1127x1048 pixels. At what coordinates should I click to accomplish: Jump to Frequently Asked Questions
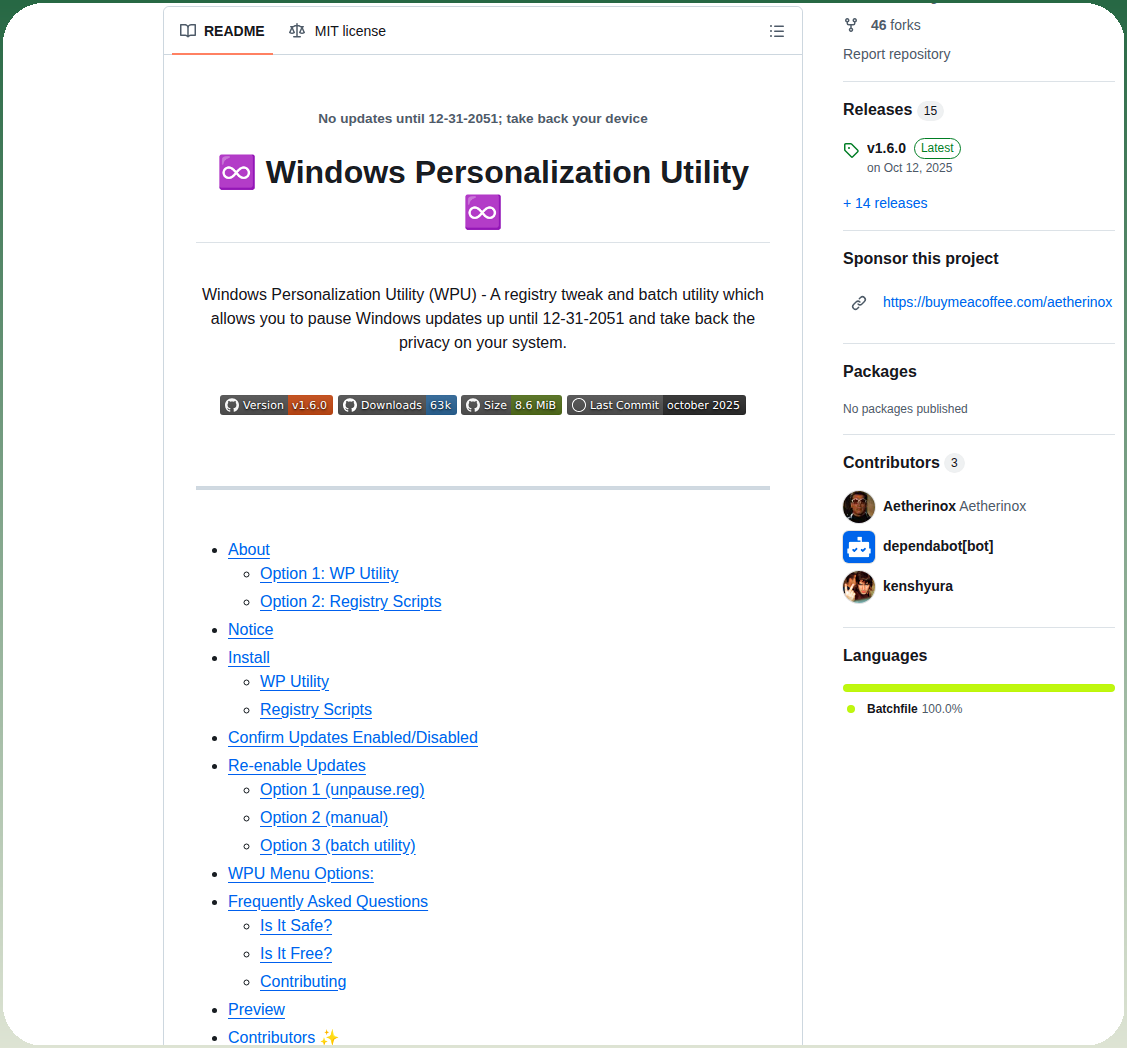pyautogui.click(x=328, y=902)
